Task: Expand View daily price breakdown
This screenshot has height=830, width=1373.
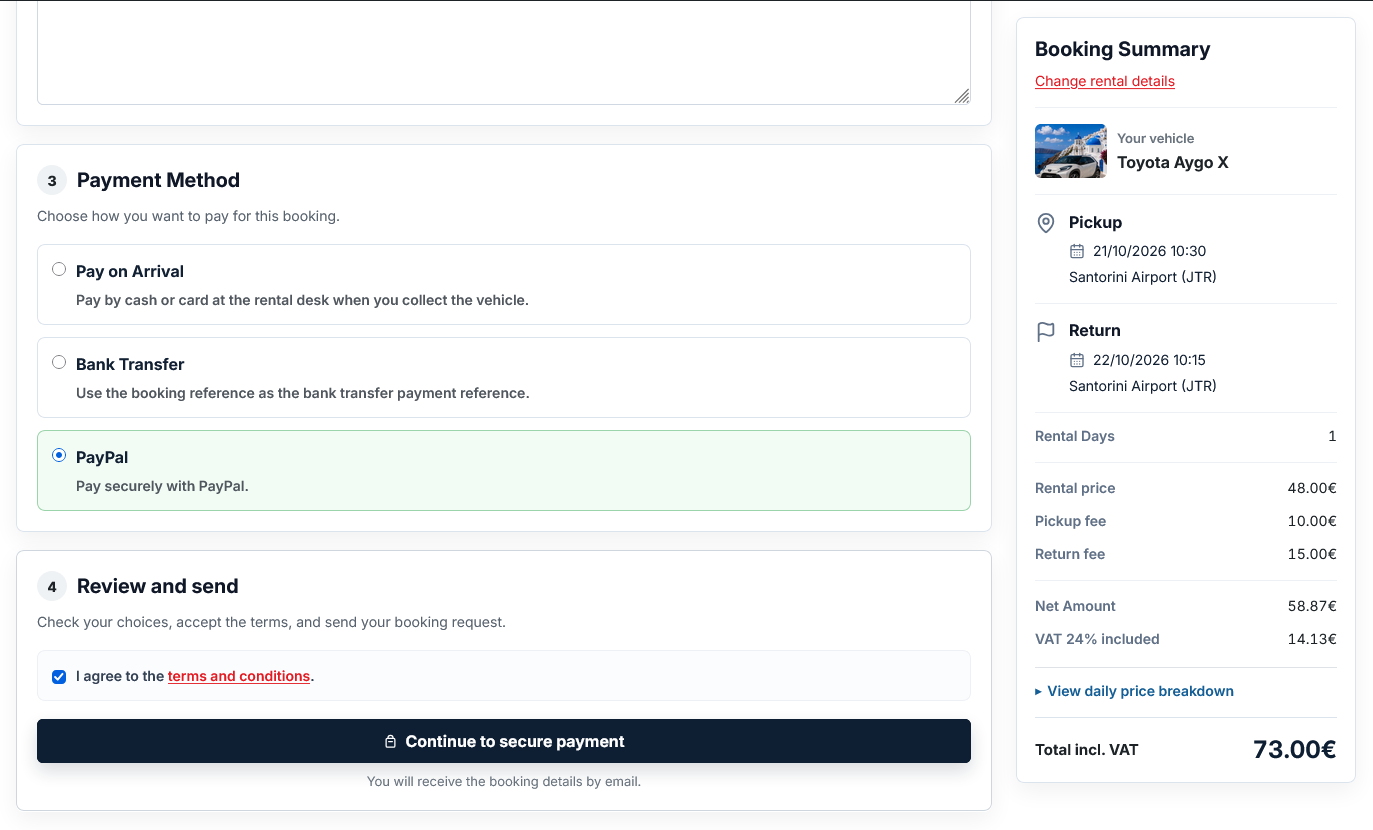Action: click(x=1134, y=691)
